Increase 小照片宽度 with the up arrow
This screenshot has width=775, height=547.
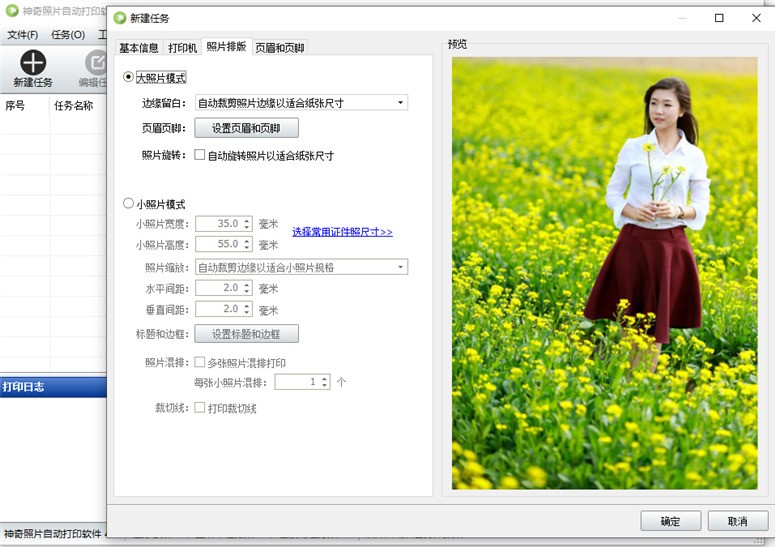pos(247,220)
